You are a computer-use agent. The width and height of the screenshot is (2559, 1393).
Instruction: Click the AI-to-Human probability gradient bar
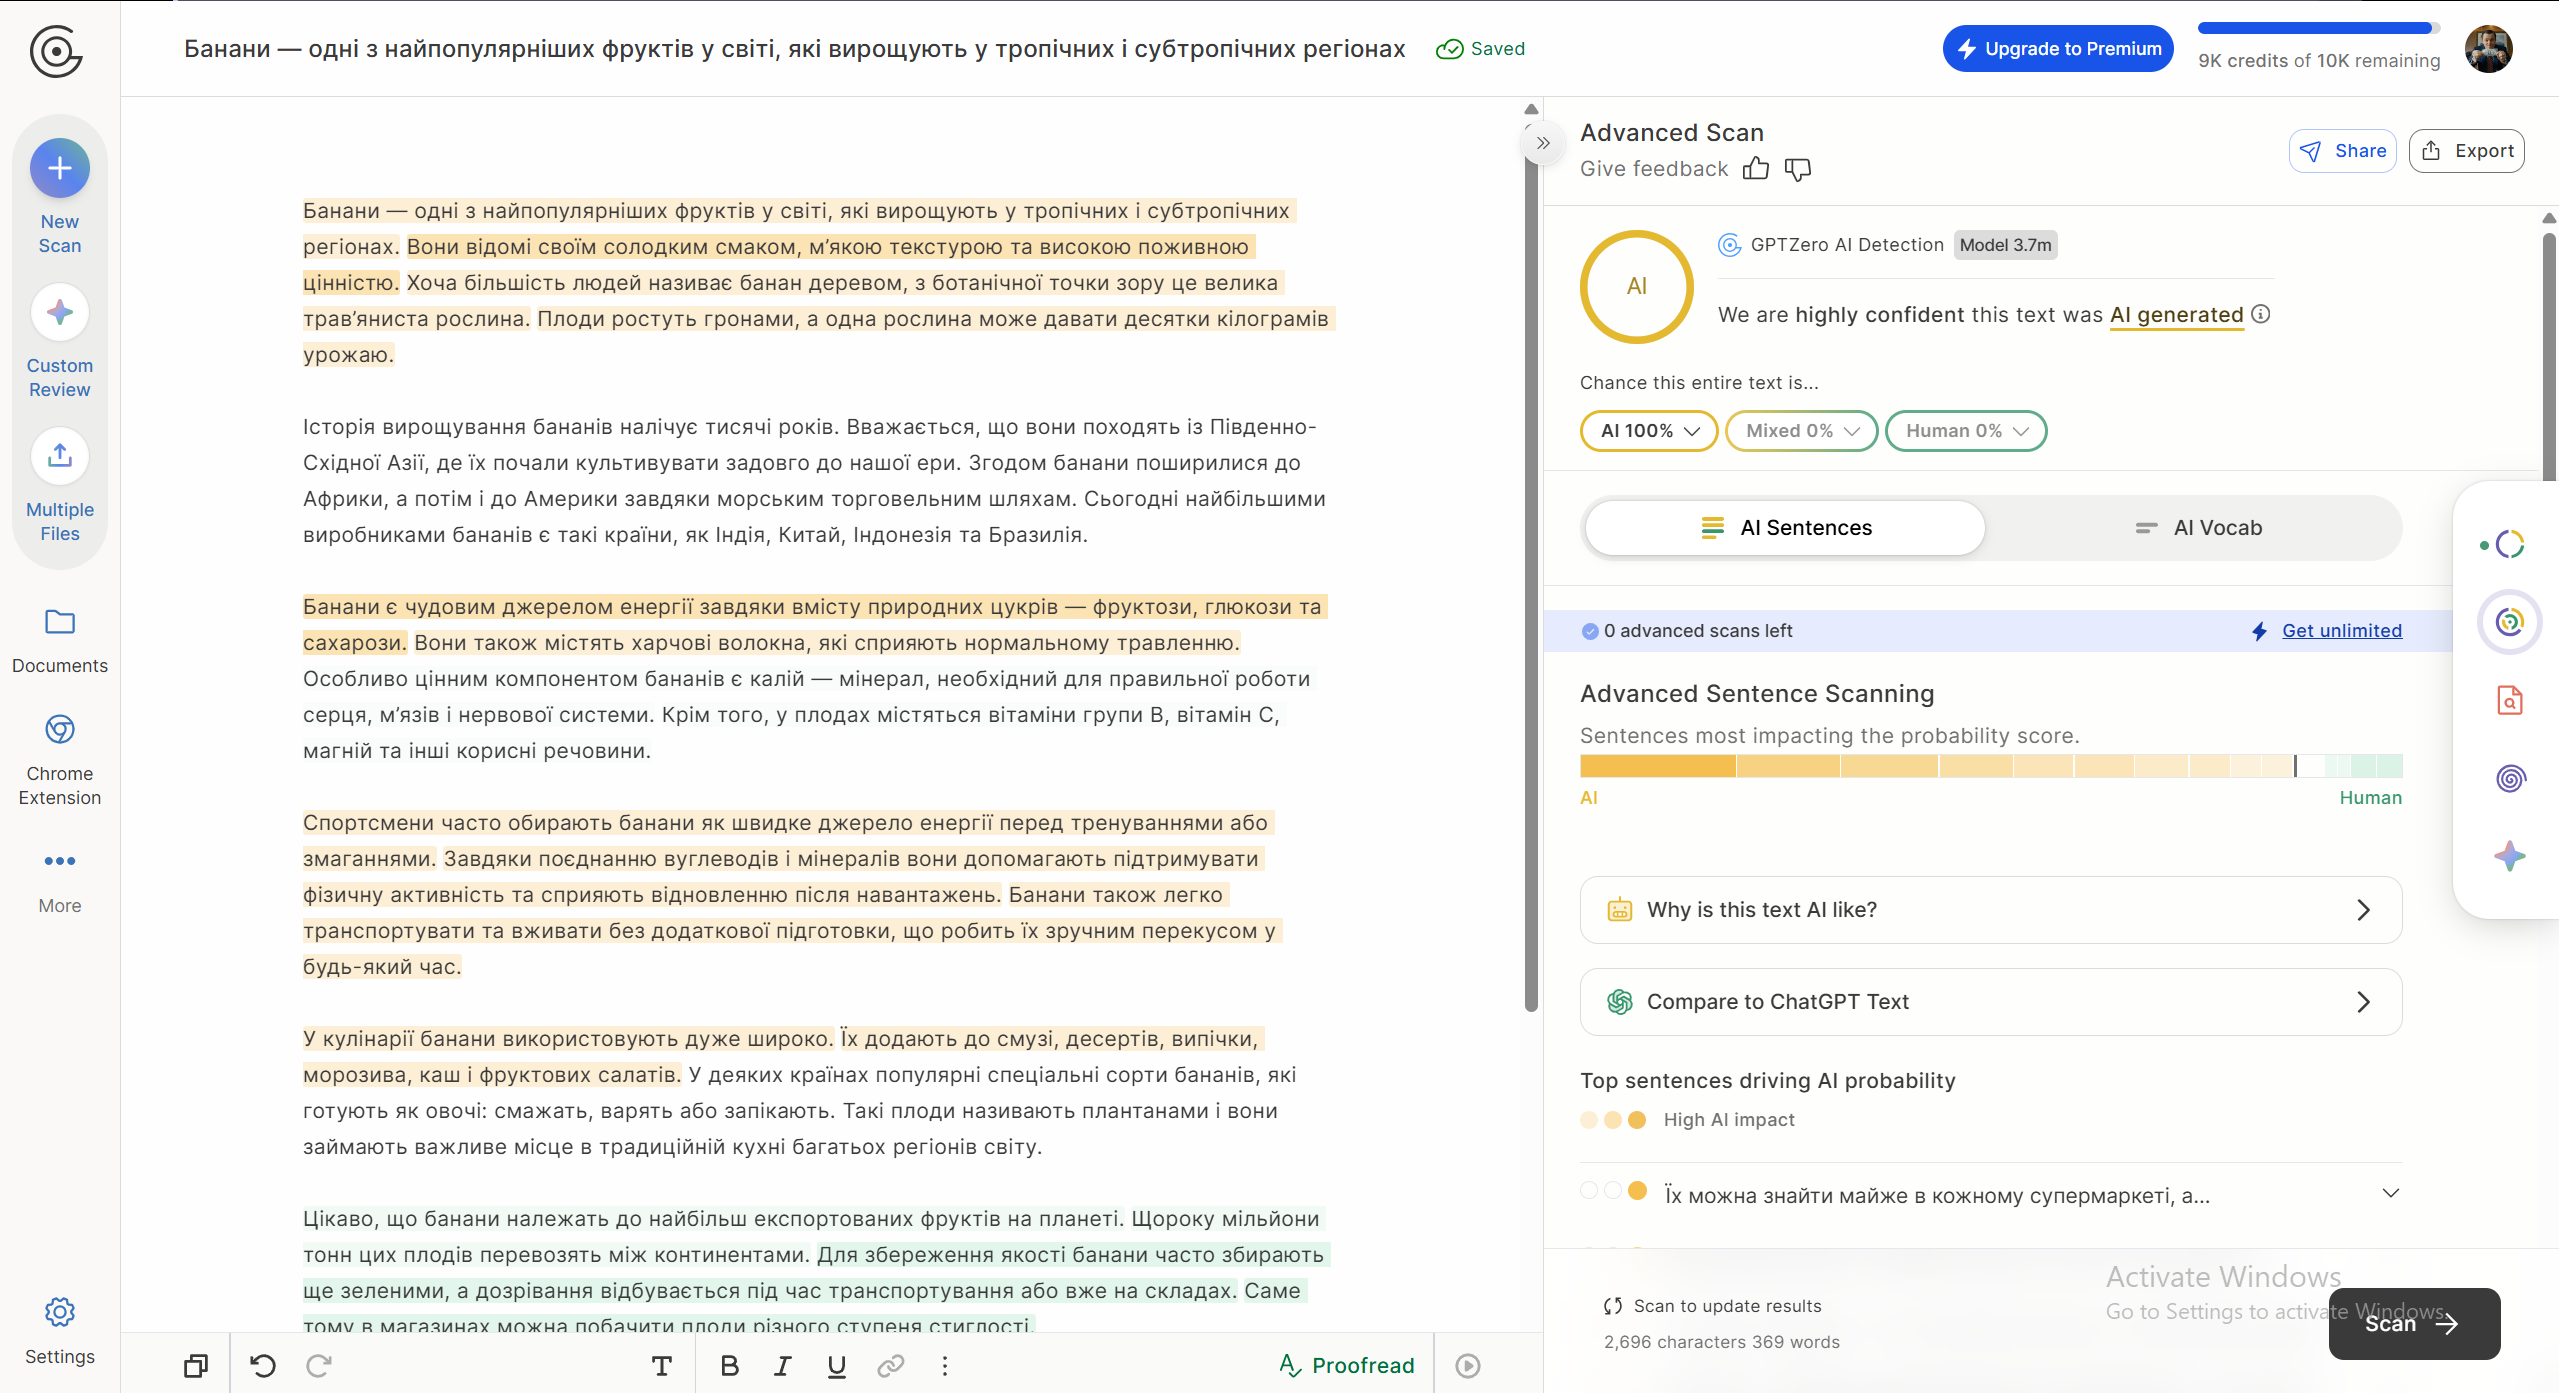[x=1991, y=767]
